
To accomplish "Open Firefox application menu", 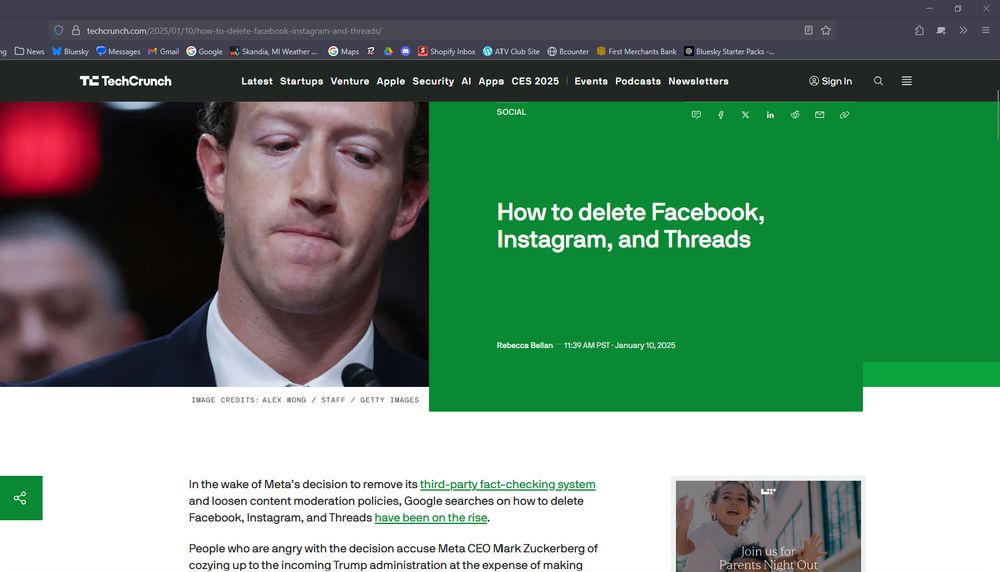I will tap(985, 30).
